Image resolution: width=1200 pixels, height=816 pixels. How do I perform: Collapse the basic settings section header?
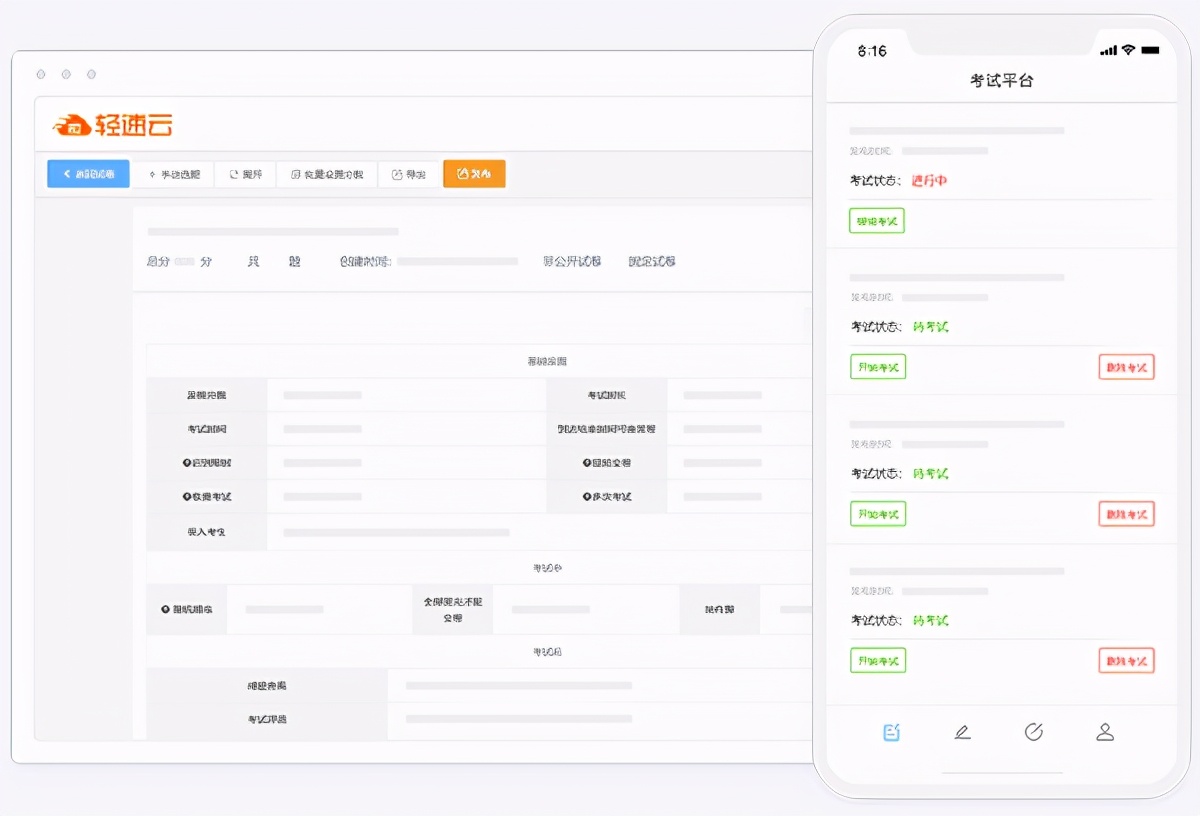click(547, 359)
